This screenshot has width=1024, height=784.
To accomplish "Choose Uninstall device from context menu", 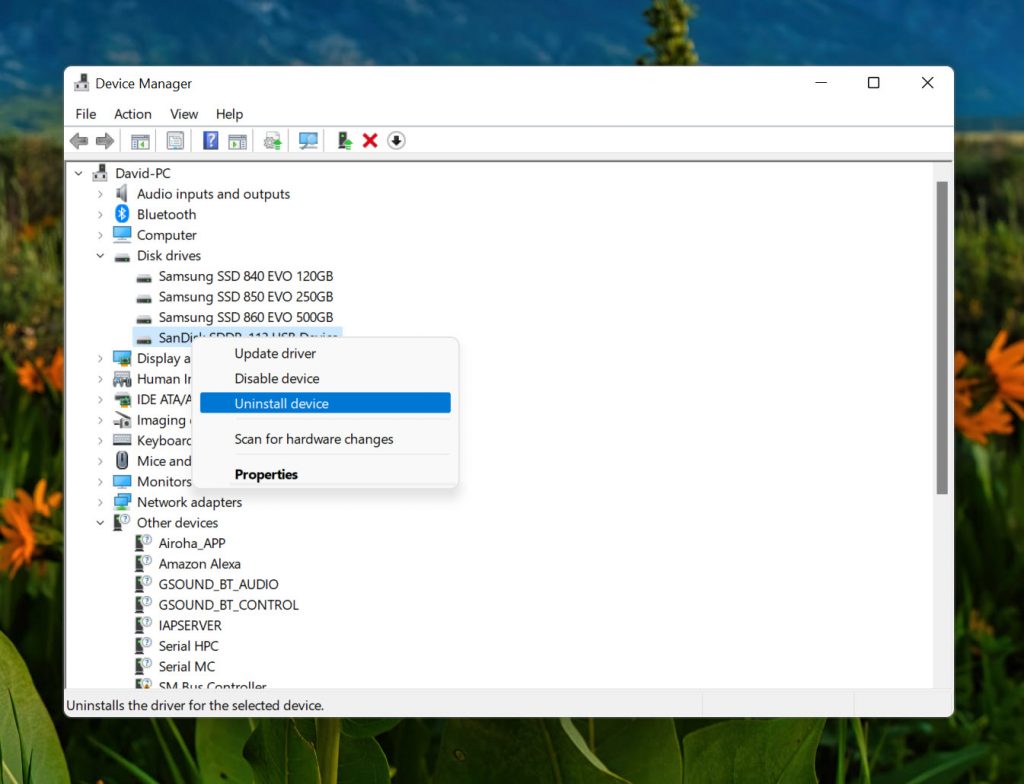I will point(280,402).
